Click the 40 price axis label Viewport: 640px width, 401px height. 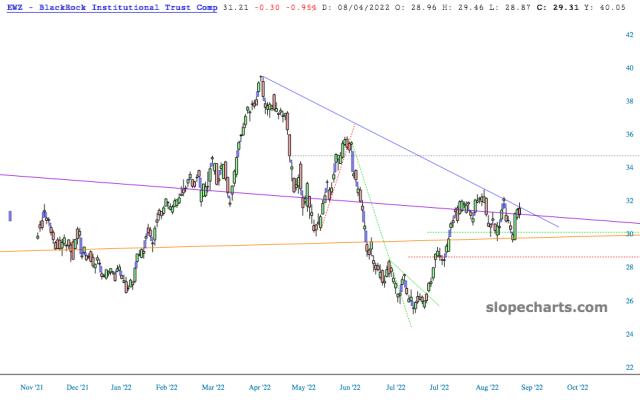tap(629, 68)
